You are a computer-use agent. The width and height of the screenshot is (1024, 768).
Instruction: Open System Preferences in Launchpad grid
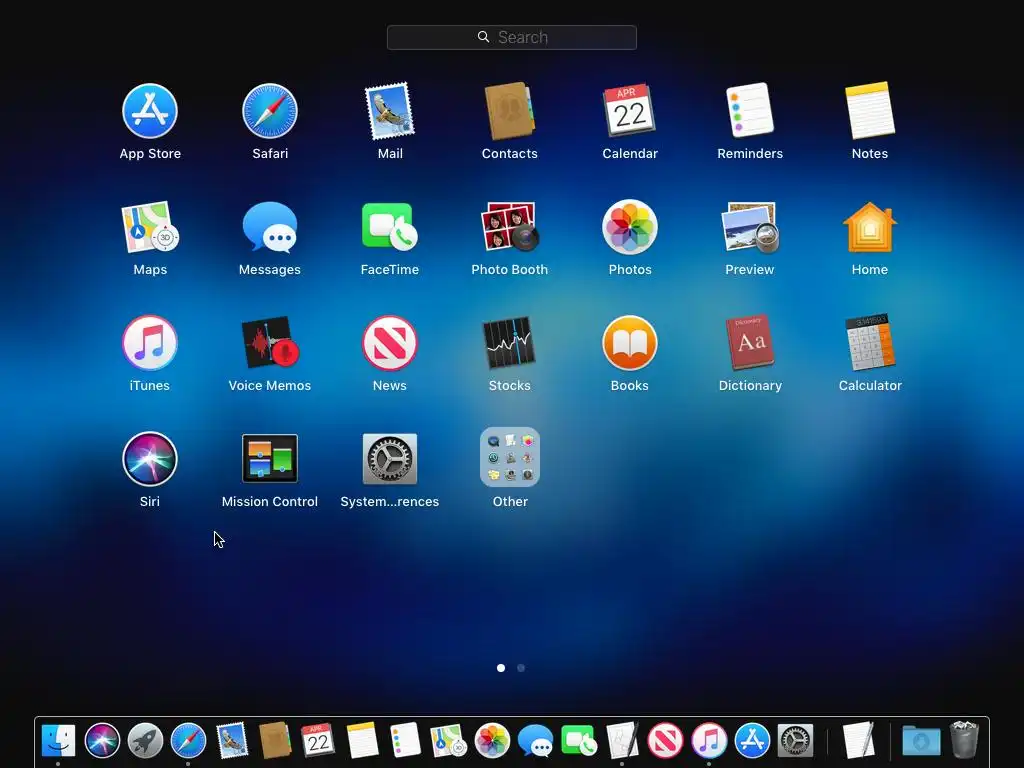coord(390,458)
